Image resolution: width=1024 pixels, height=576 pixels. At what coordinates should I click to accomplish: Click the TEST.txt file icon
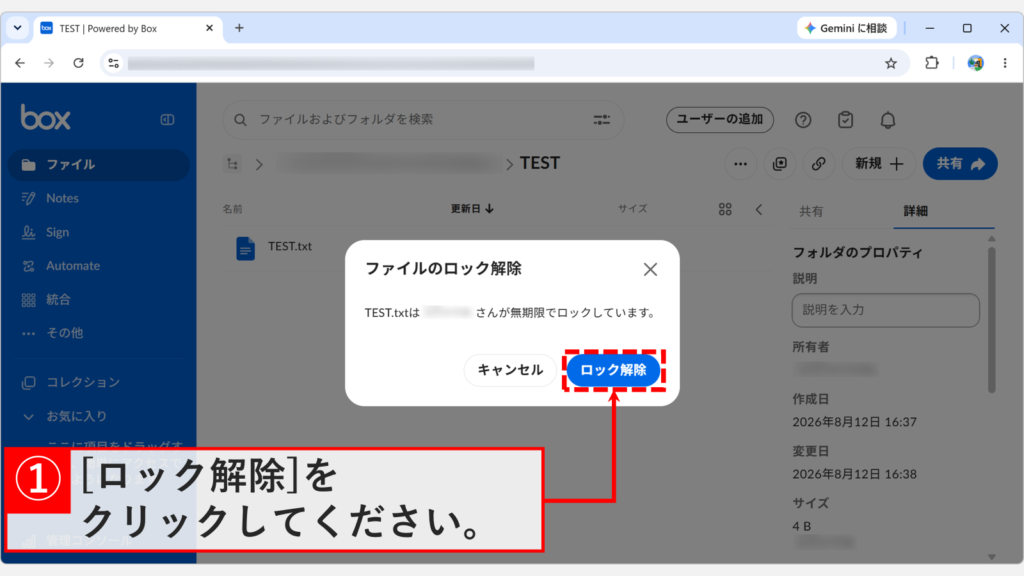click(x=246, y=248)
